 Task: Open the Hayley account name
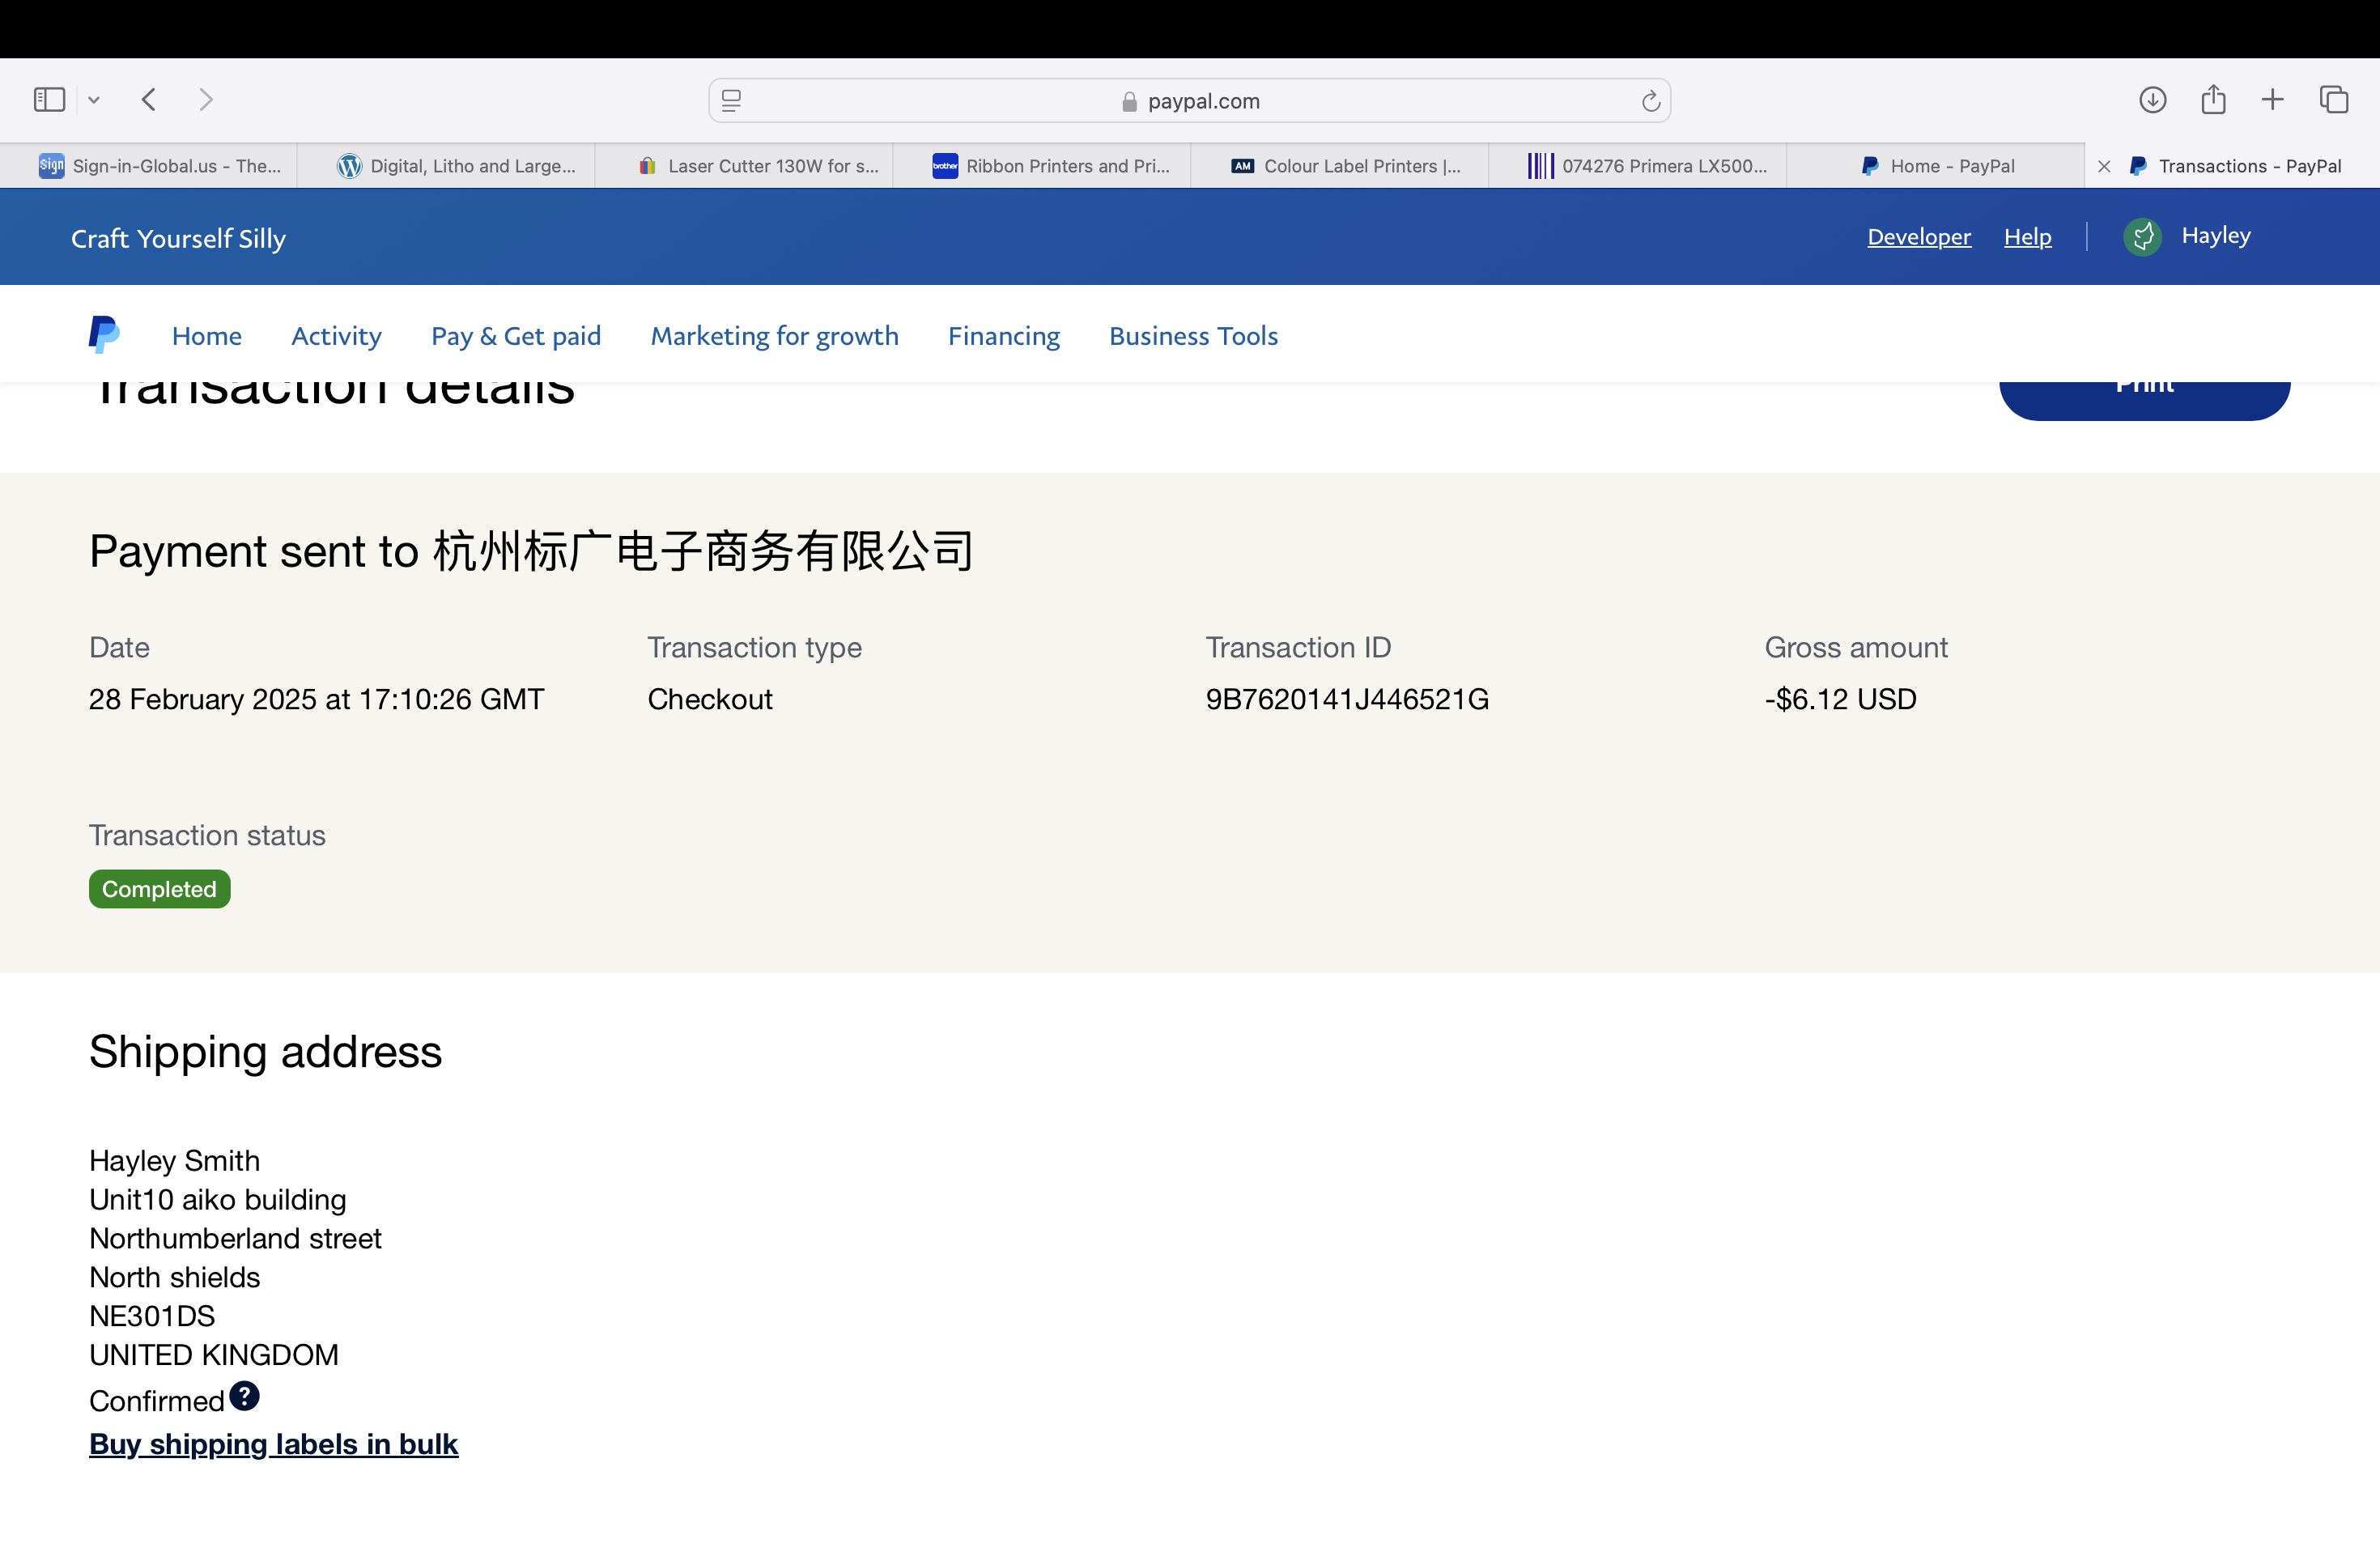[x=2216, y=236]
